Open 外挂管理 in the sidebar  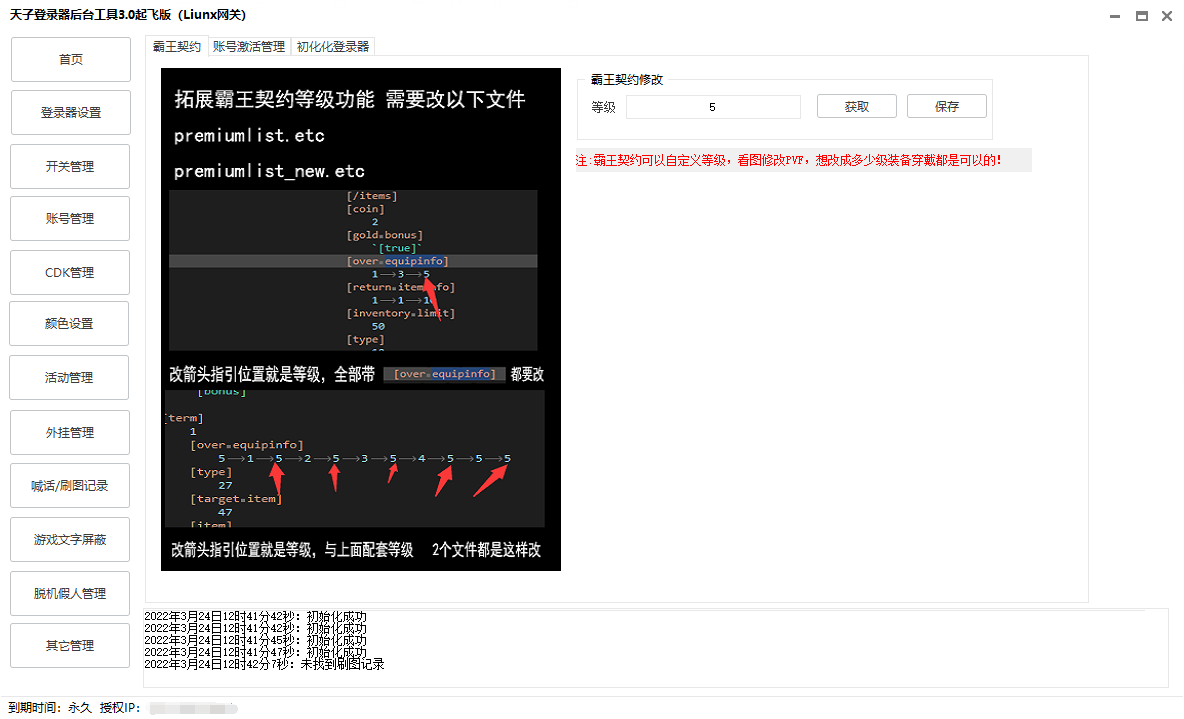(70, 433)
